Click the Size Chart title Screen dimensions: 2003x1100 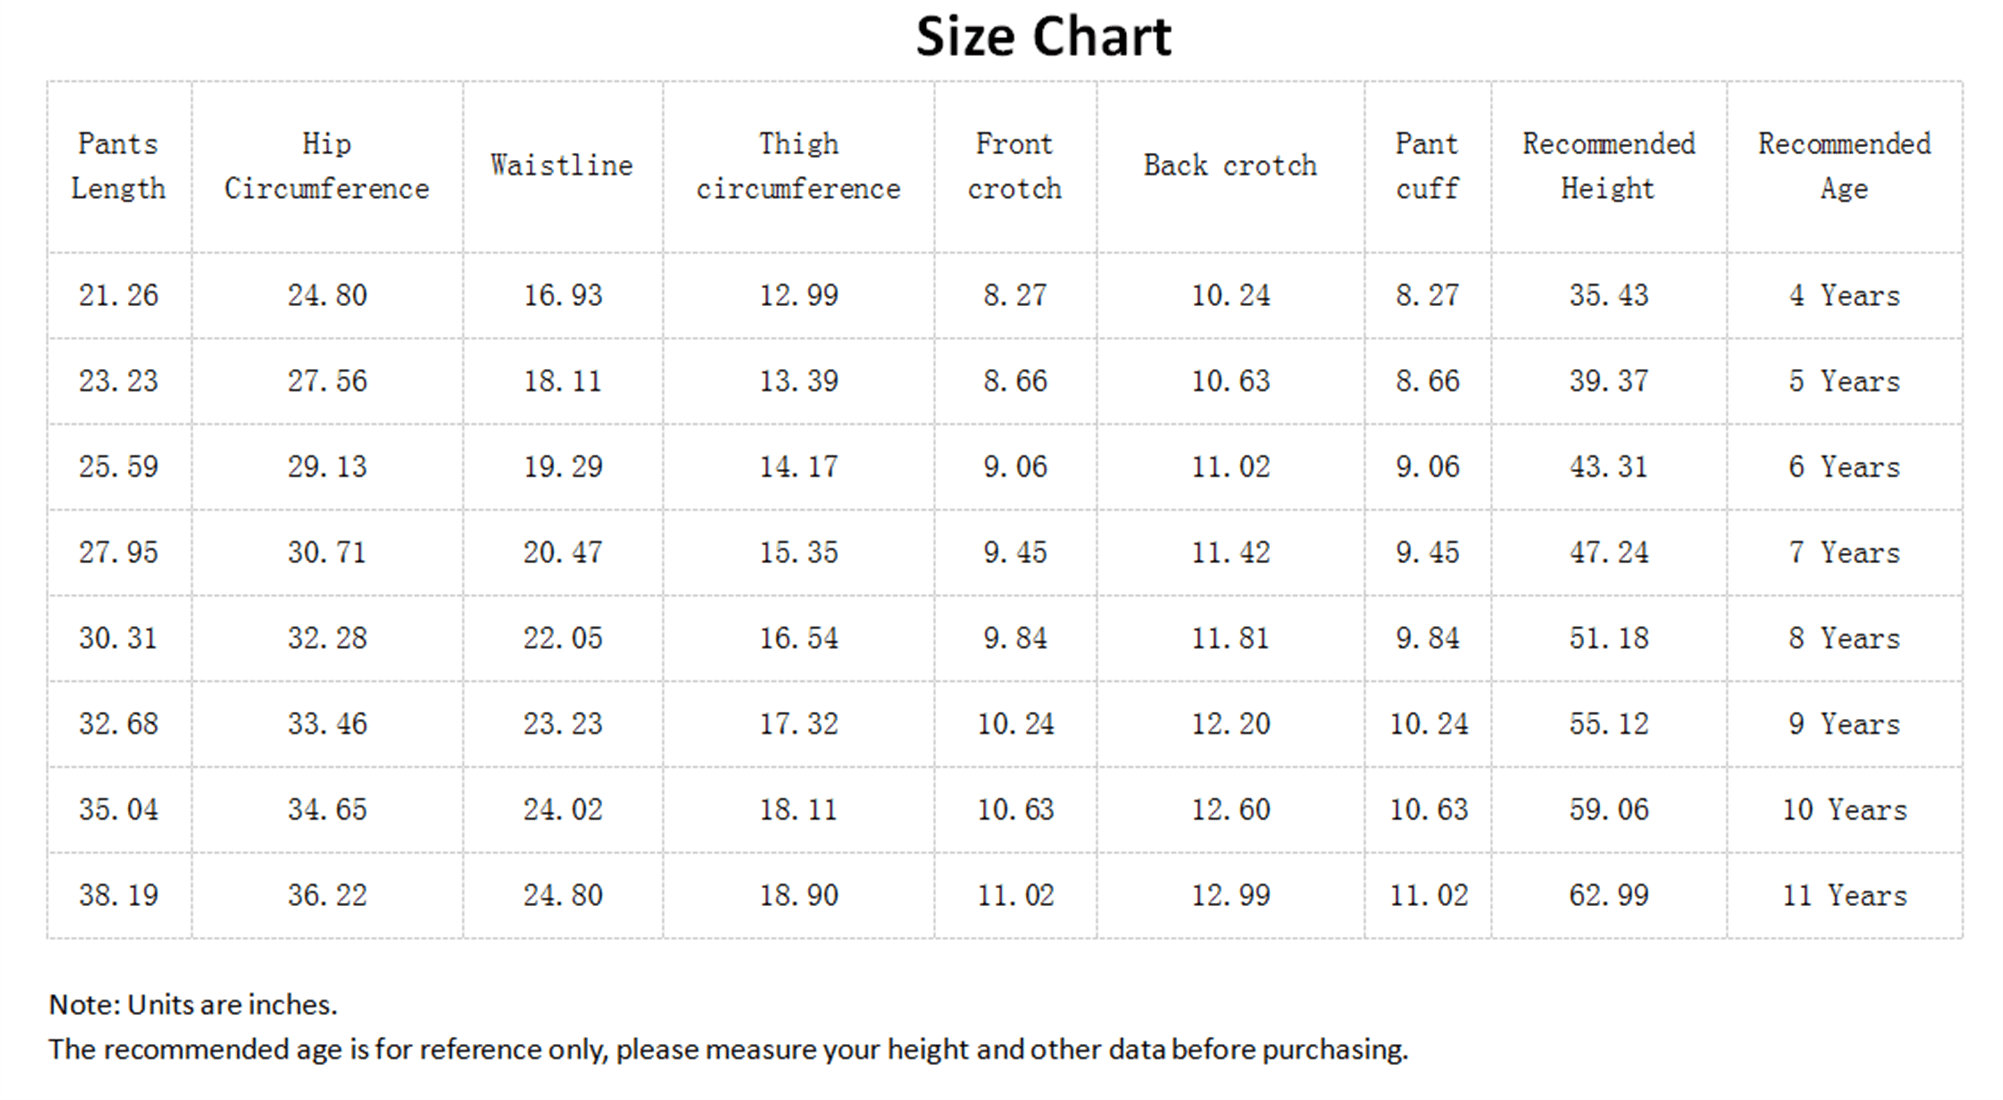pos(1043,37)
